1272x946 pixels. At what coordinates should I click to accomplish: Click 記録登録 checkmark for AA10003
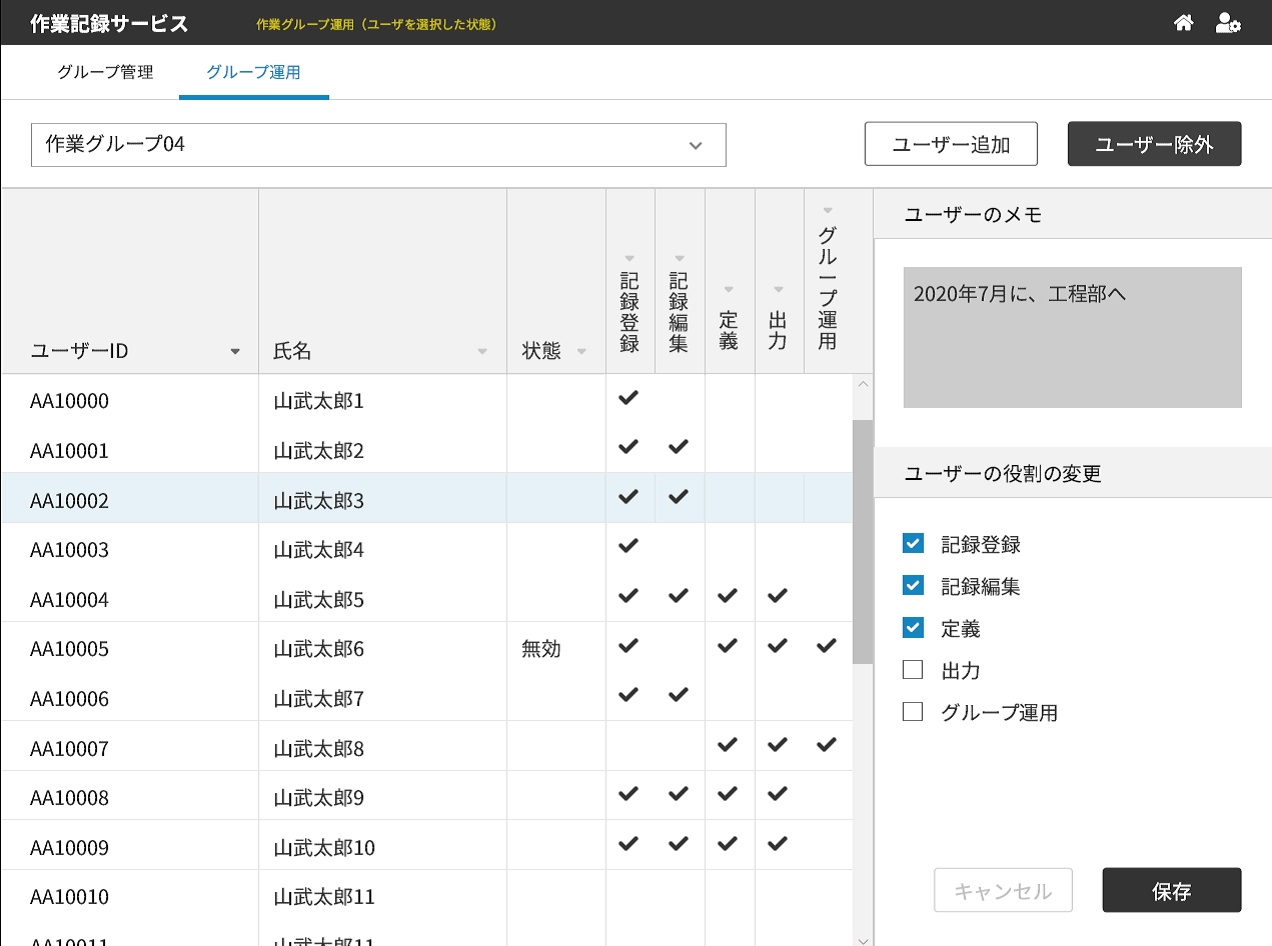coord(628,546)
